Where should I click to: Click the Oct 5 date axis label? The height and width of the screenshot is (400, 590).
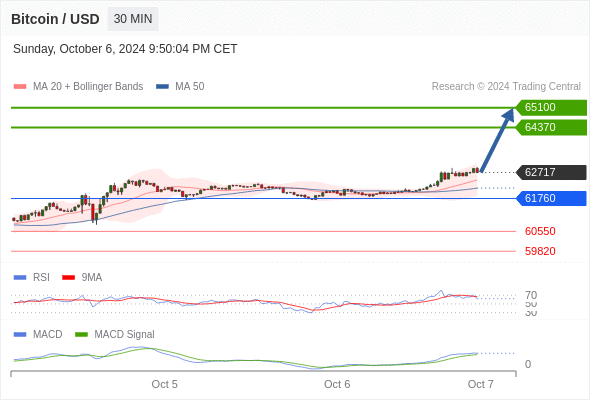click(164, 384)
